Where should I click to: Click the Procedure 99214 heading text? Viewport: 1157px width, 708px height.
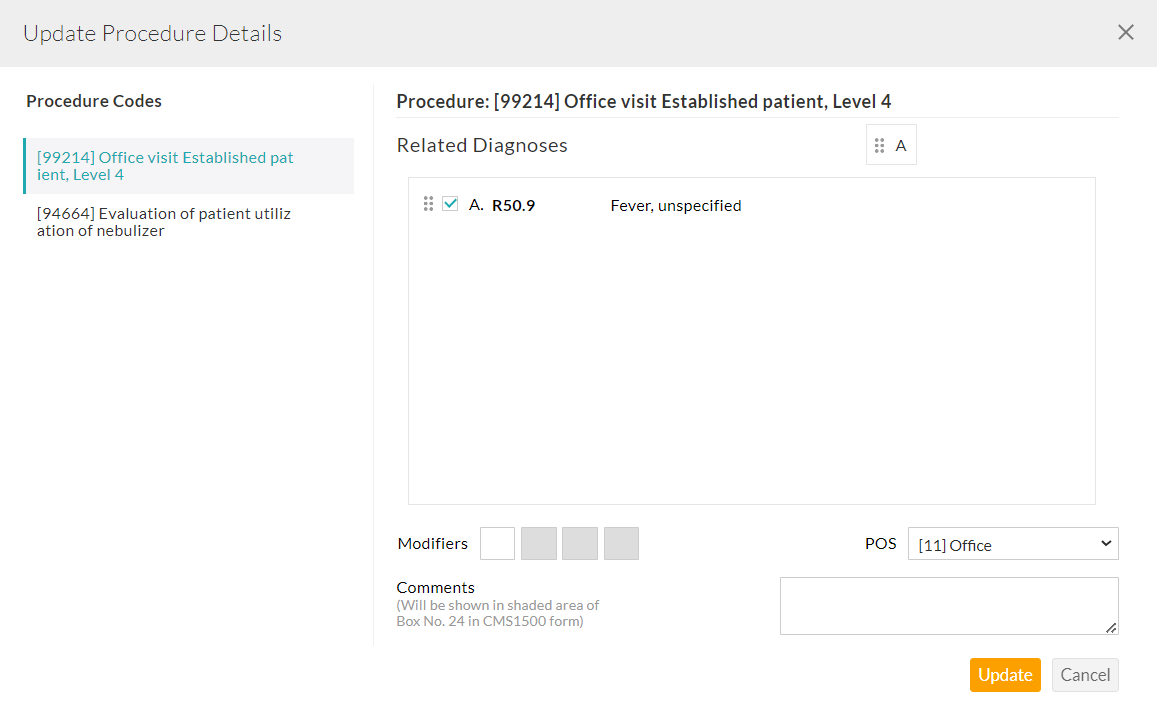point(643,101)
